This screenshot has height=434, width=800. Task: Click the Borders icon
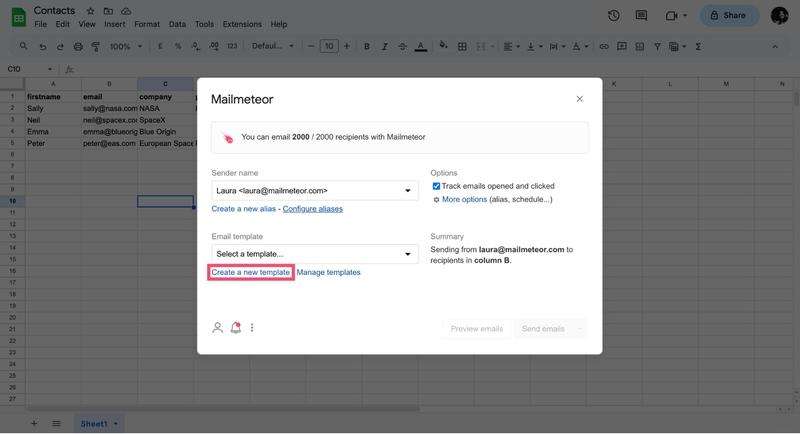tap(462, 46)
